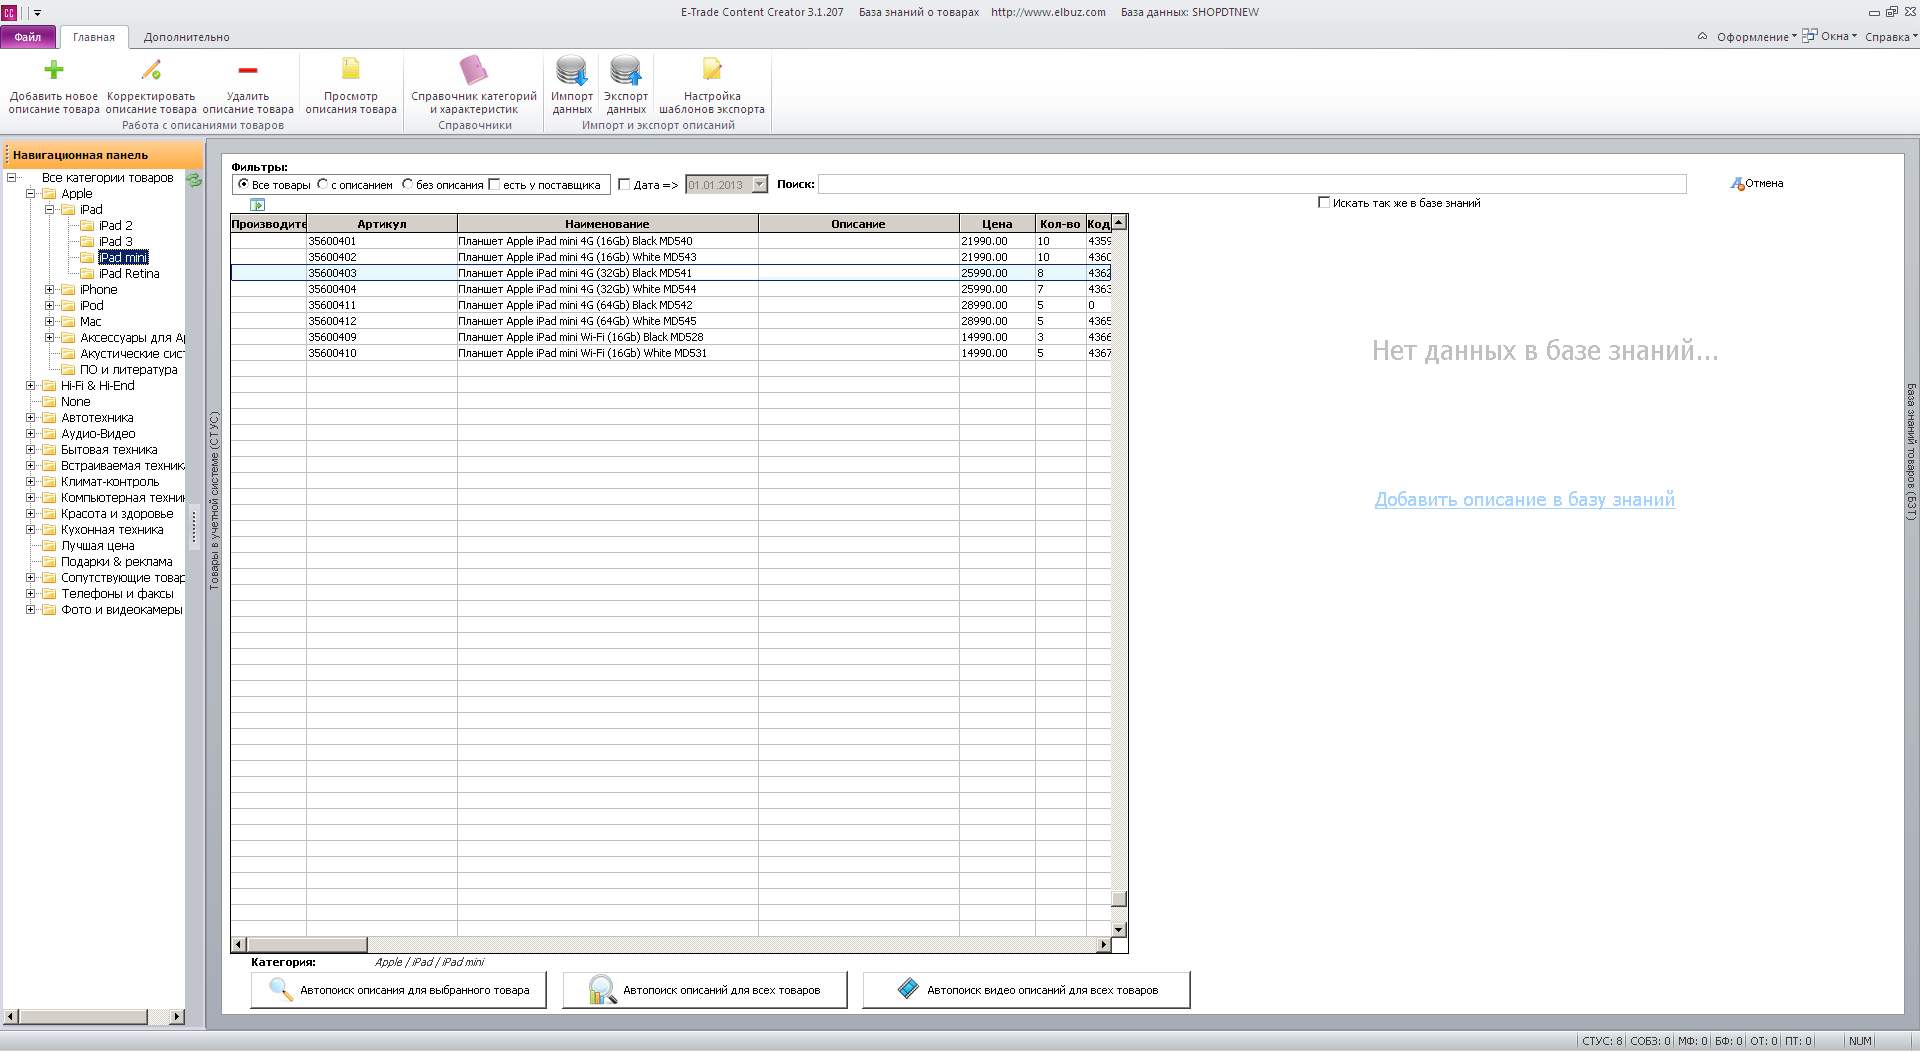Click the table horizontal scrollbar thumb
The width and height of the screenshot is (1920, 1052).
pos(306,945)
